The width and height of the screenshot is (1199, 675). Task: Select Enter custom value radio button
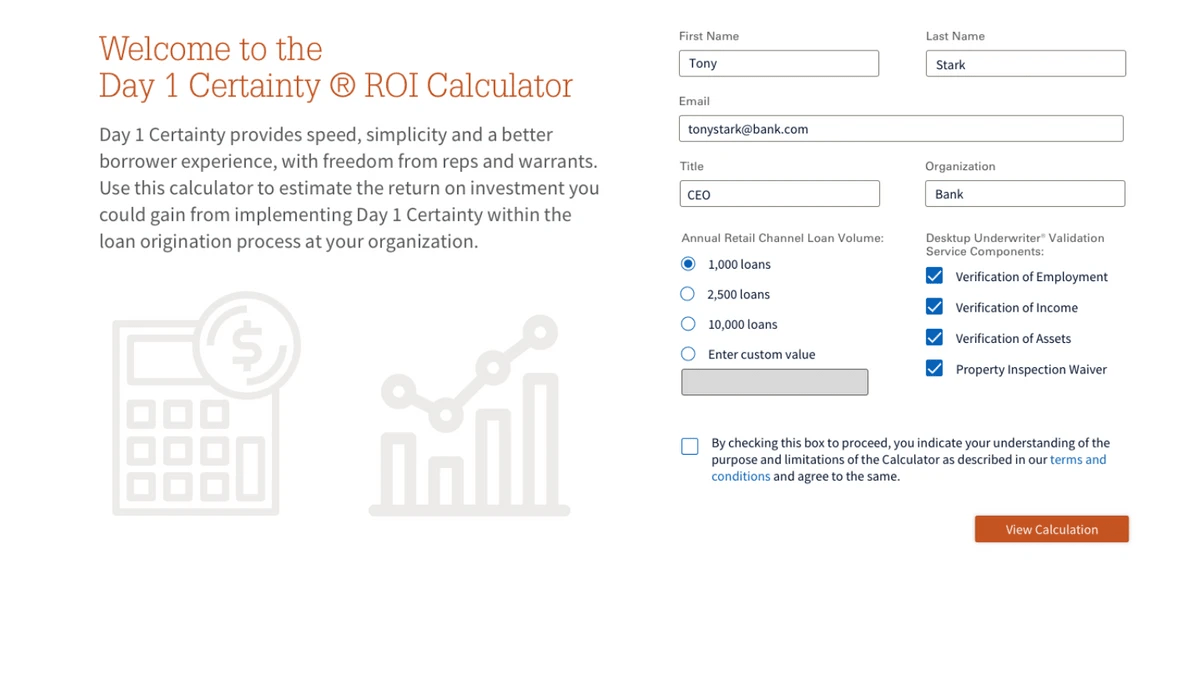click(x=688, y=354)
